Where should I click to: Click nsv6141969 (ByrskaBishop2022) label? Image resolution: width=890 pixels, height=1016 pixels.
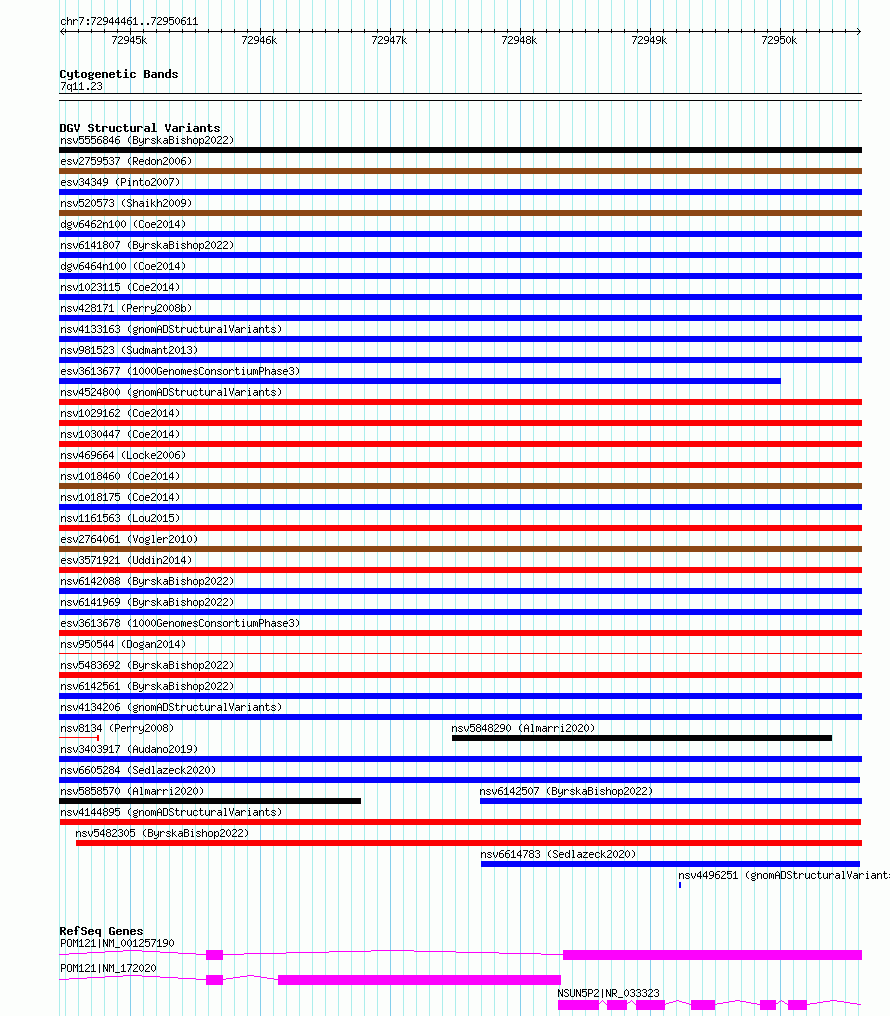click(147, 602)
